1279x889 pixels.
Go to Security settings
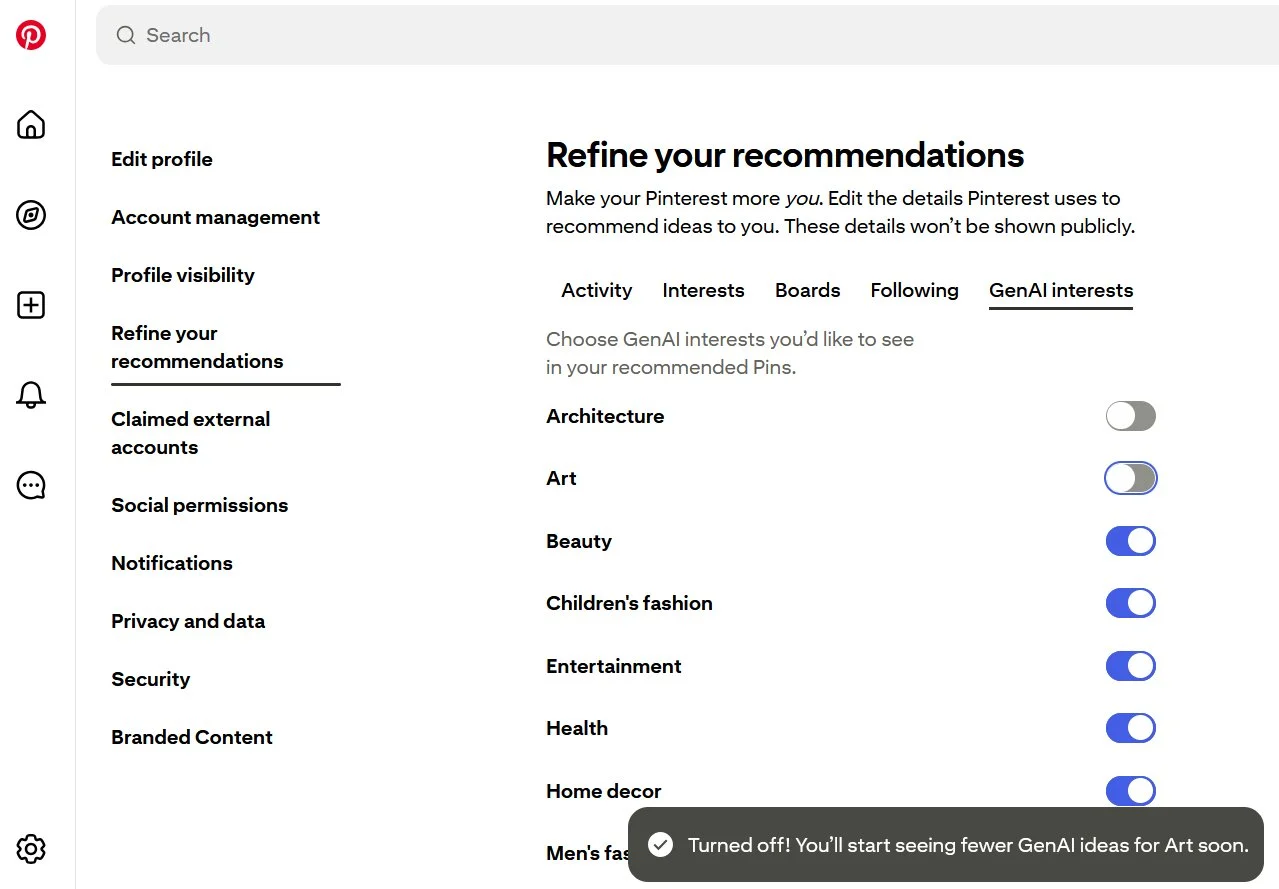(x=150, y=679)
